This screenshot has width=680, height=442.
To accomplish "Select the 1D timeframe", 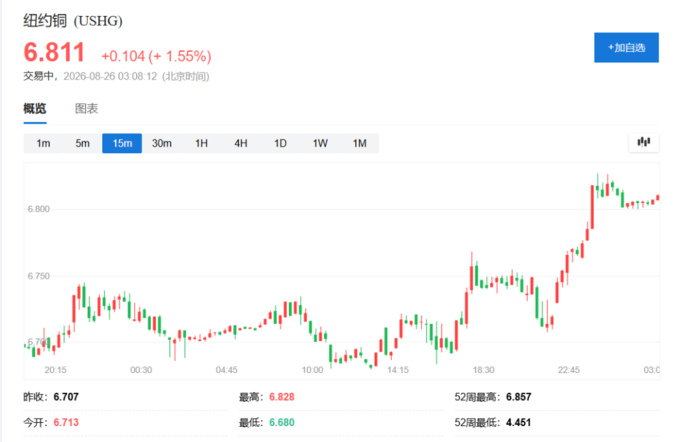I will tap(280, 143).
